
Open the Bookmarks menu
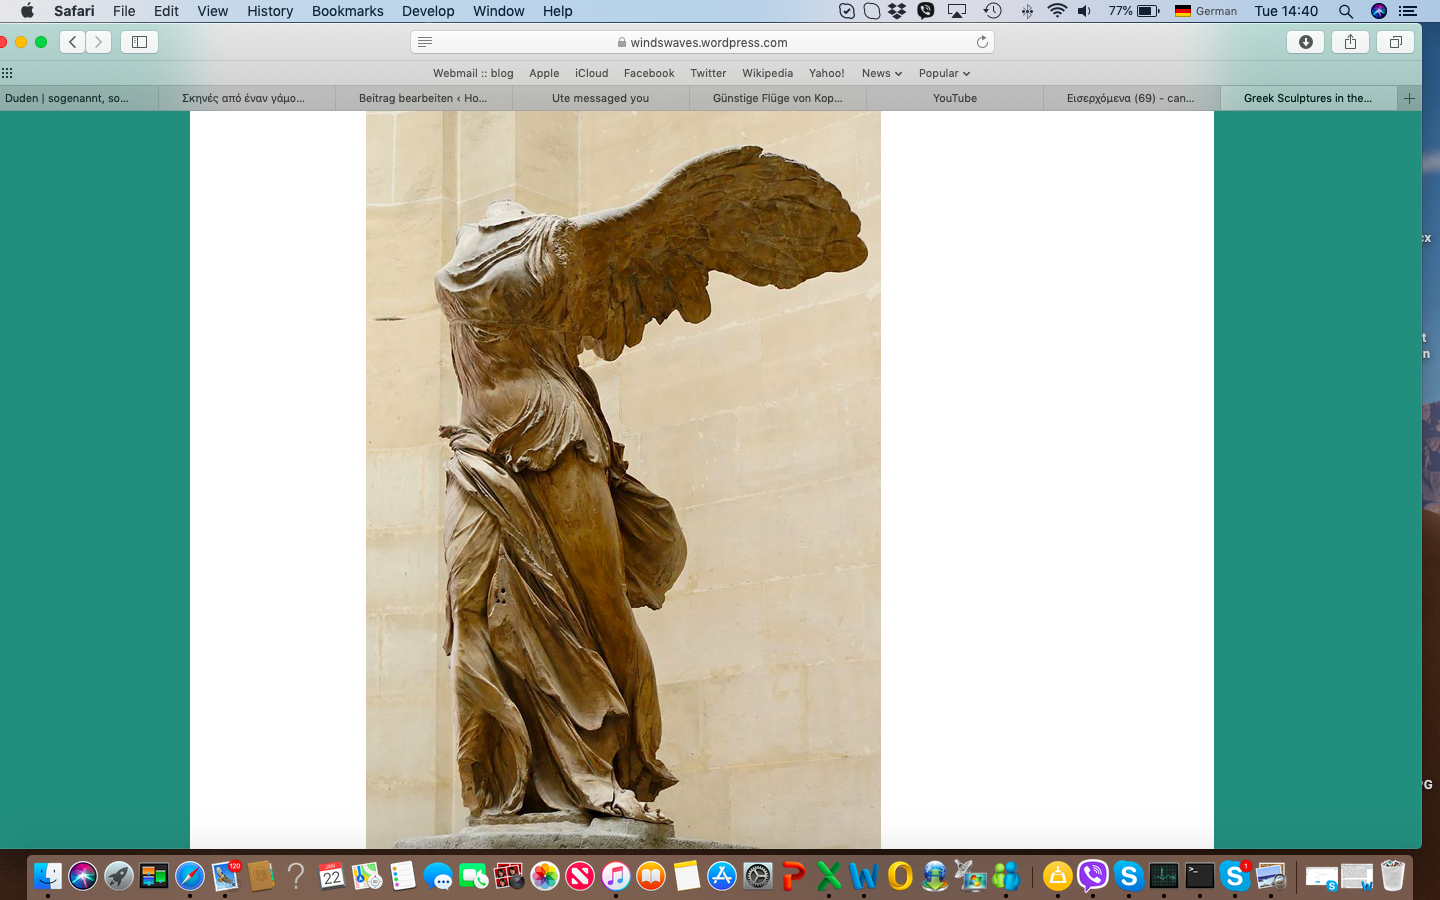point(347,11)
